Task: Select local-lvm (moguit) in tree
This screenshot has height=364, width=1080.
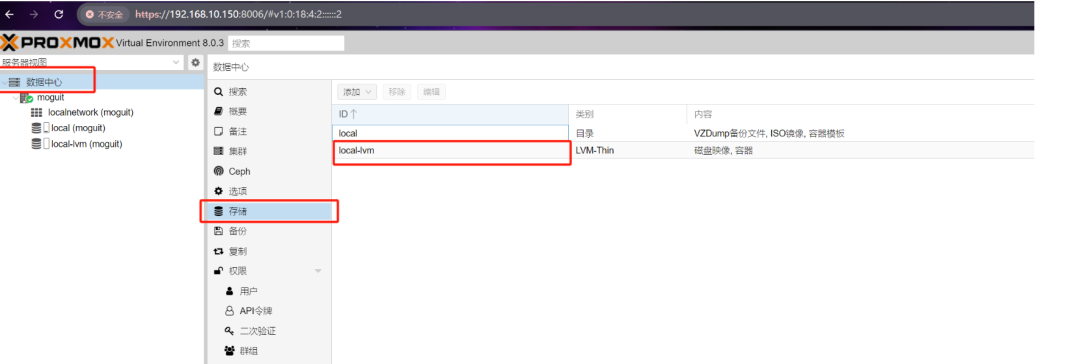Action: tap(86, 144)
